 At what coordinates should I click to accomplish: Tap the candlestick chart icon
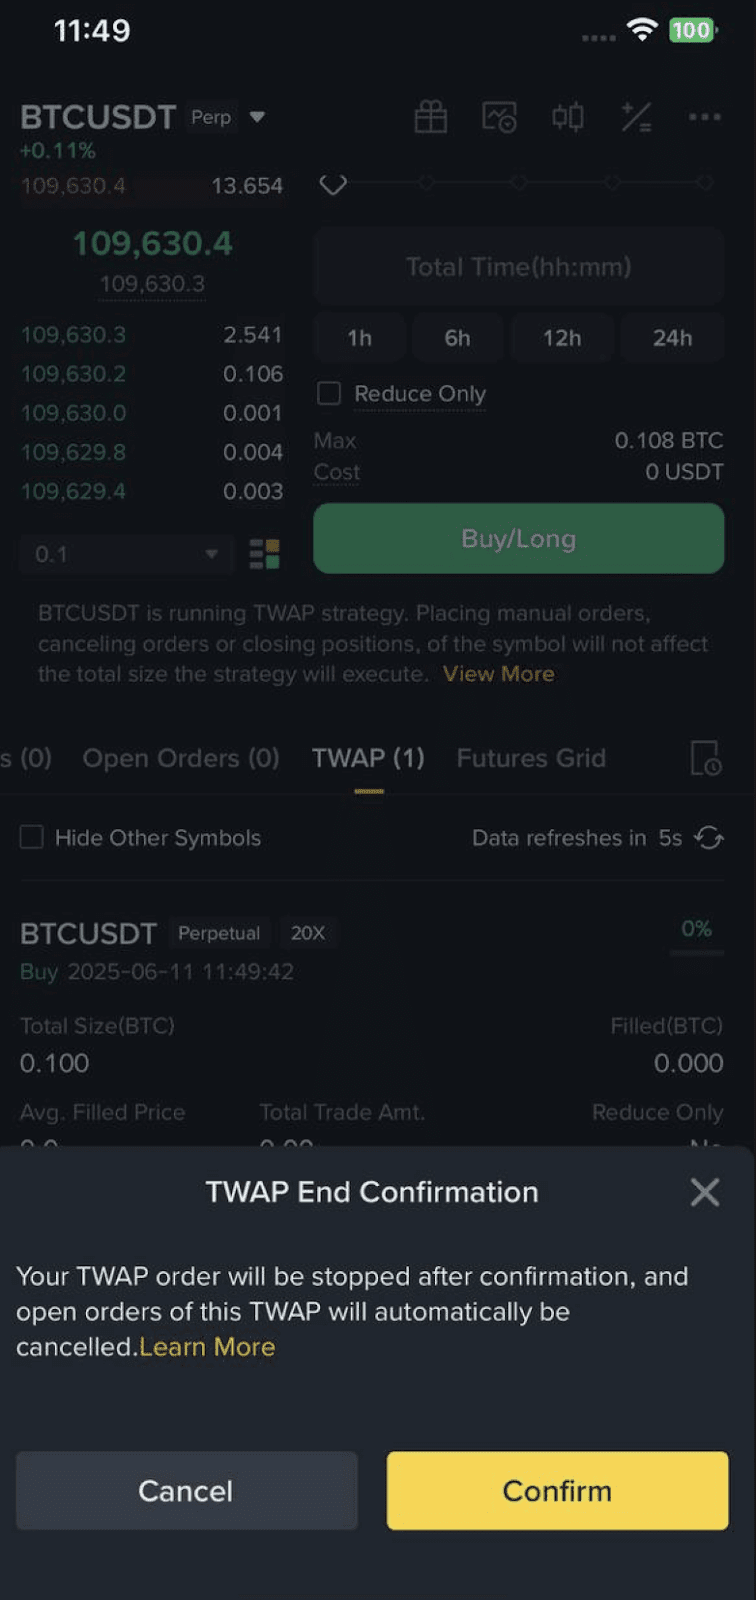tap(568, 117)
